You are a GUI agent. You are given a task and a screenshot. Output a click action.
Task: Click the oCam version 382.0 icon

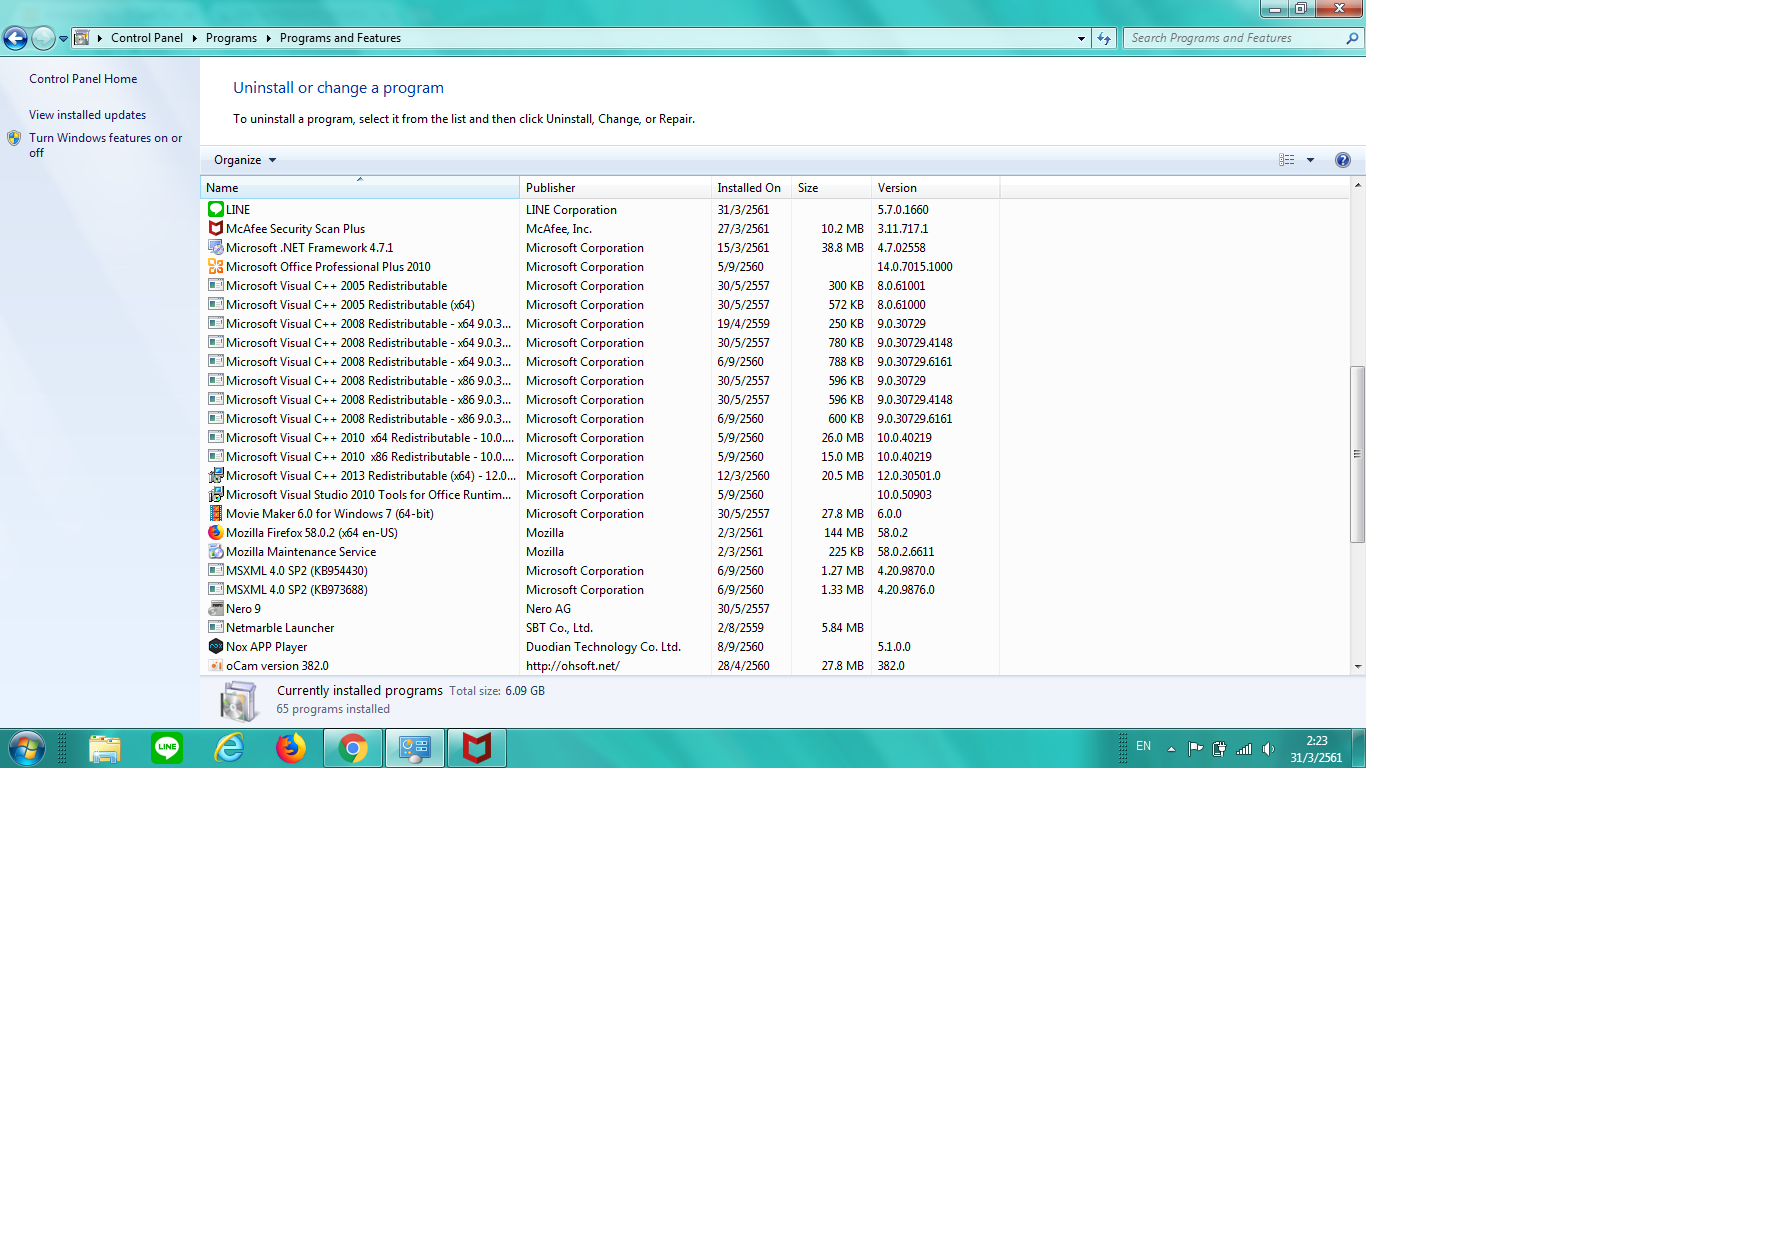215,666
